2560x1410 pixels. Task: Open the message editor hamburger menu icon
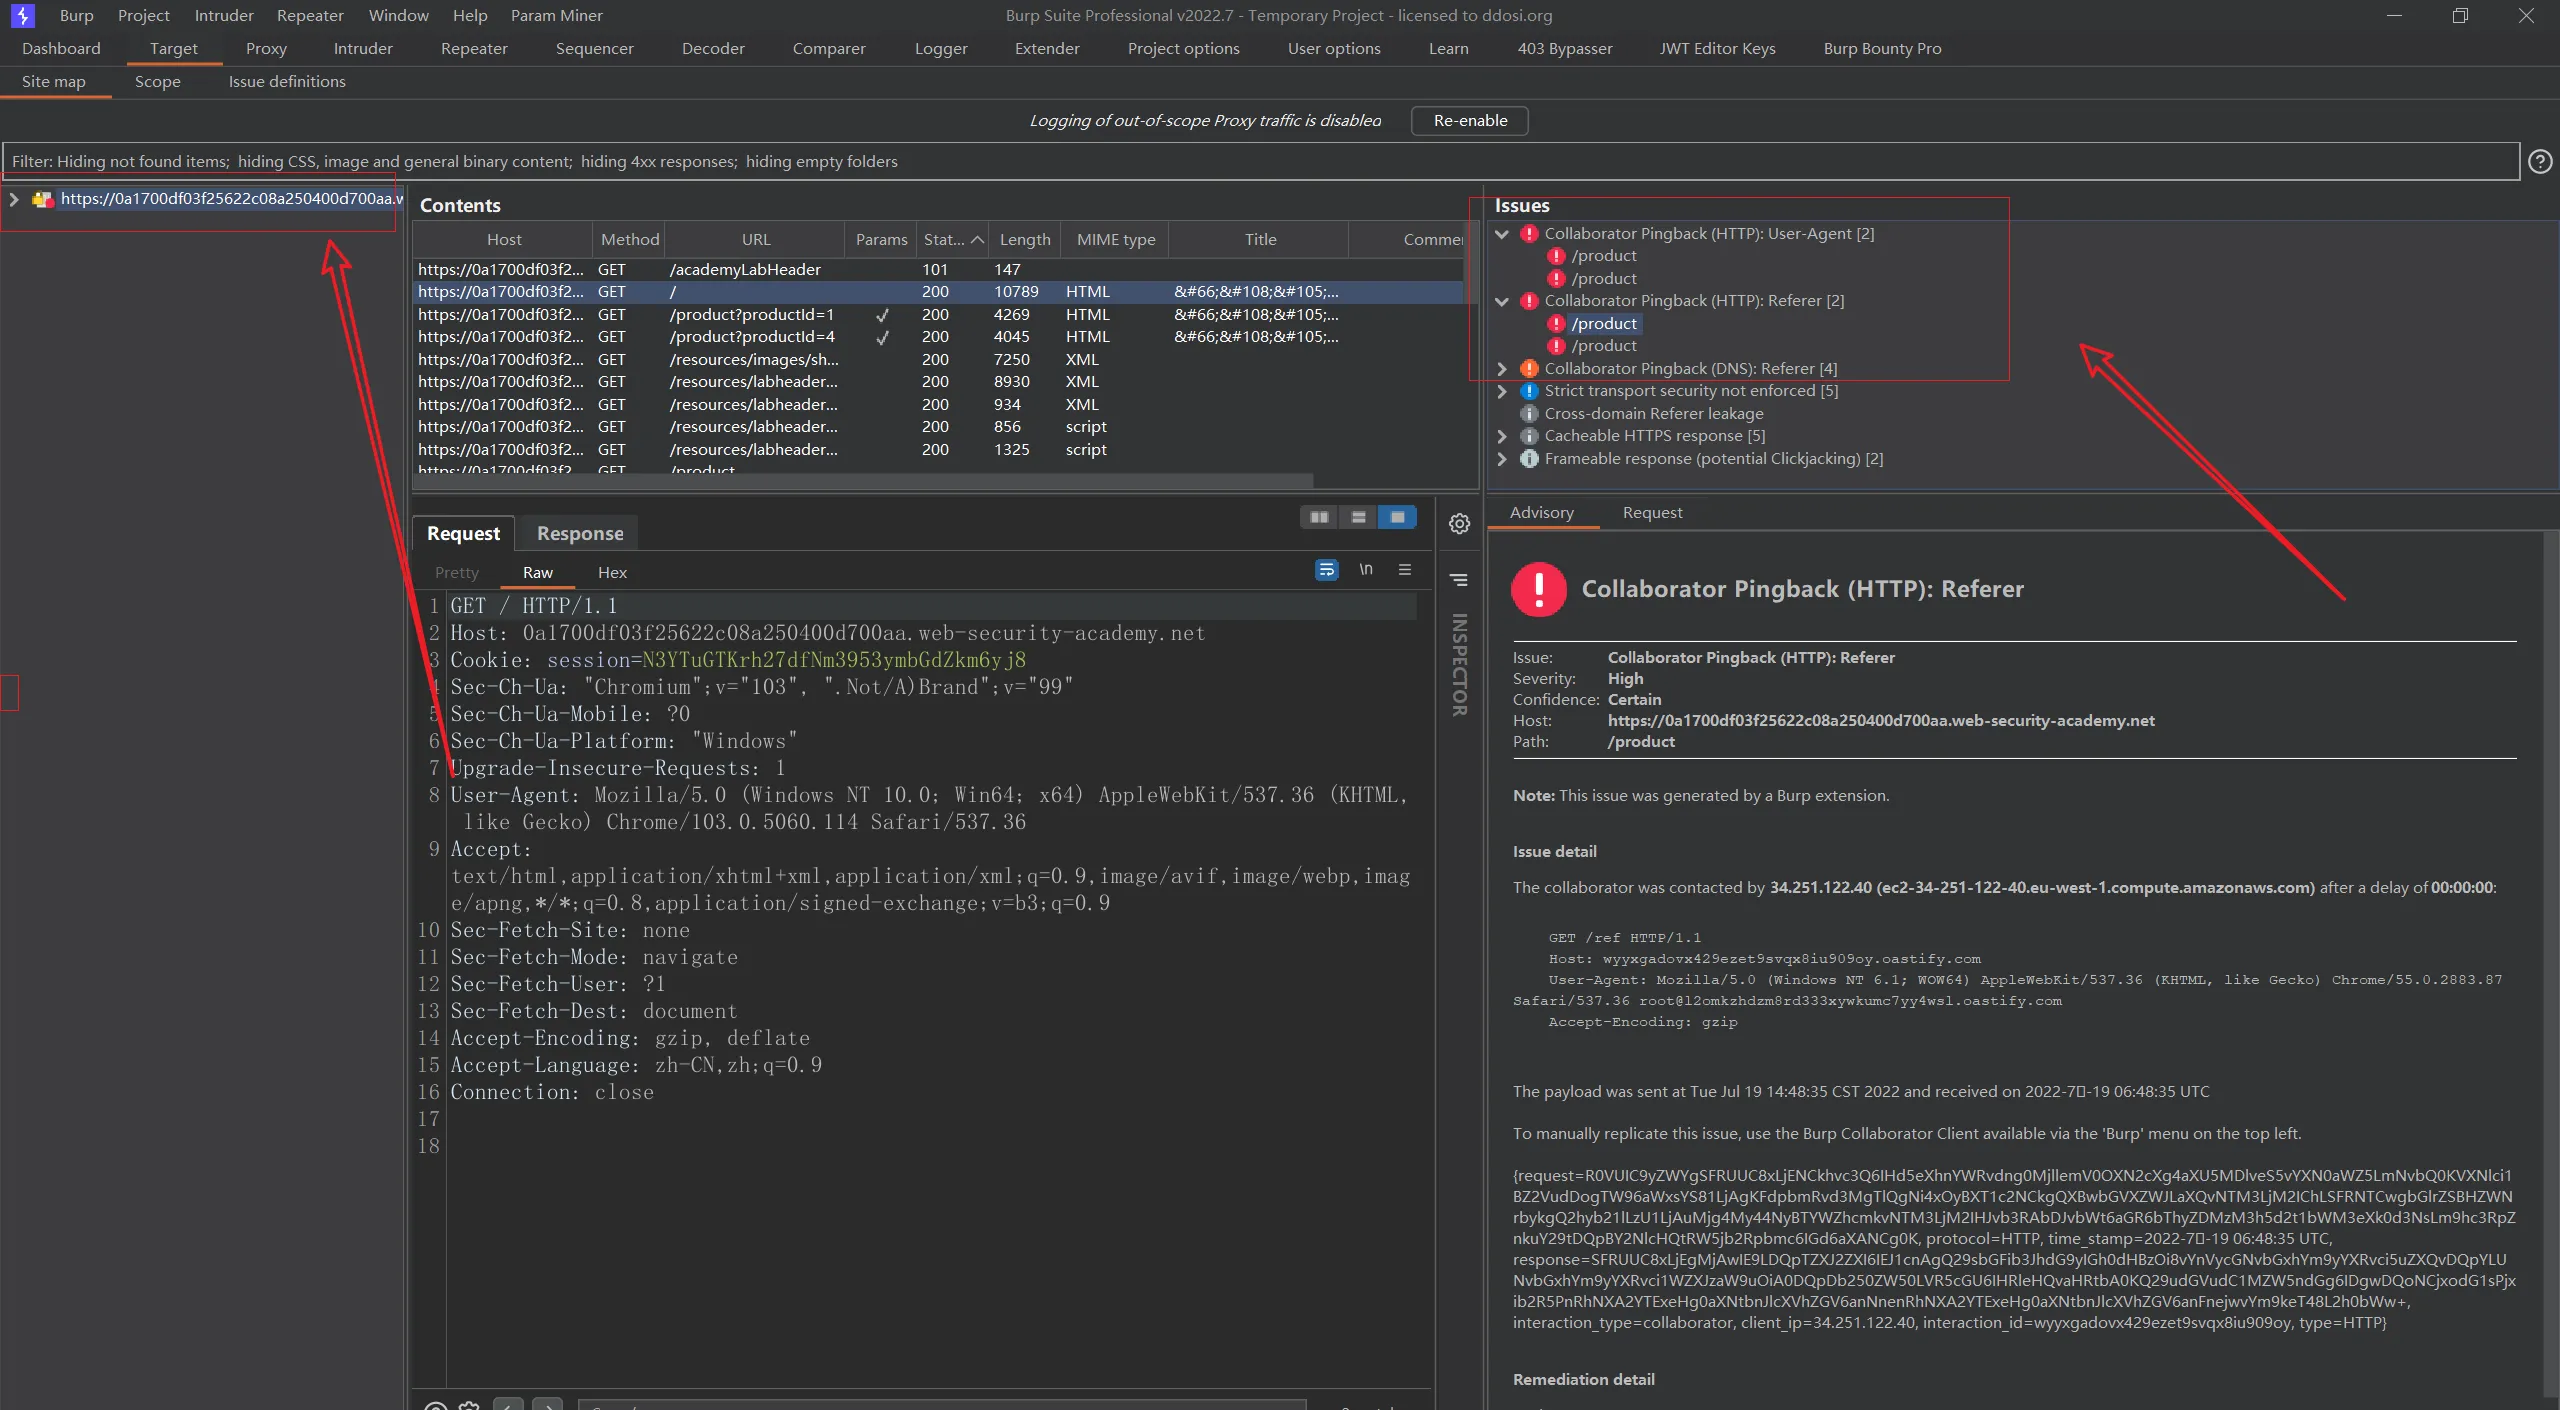(1405, 570)
